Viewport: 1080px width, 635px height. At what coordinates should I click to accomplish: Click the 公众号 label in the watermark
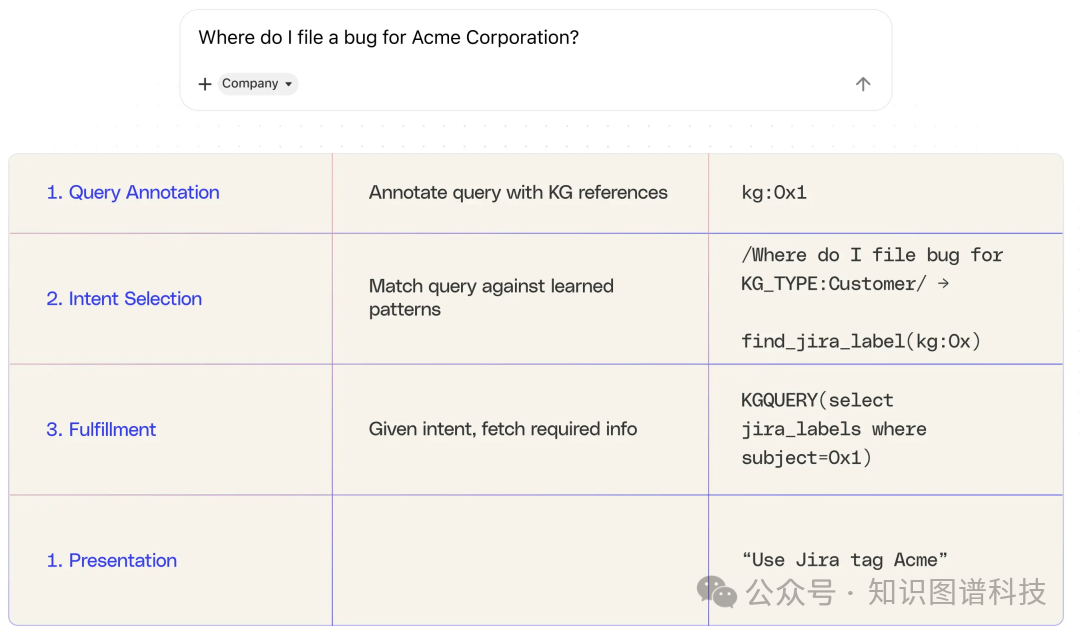pyautogui.click(x=790, y=593)
